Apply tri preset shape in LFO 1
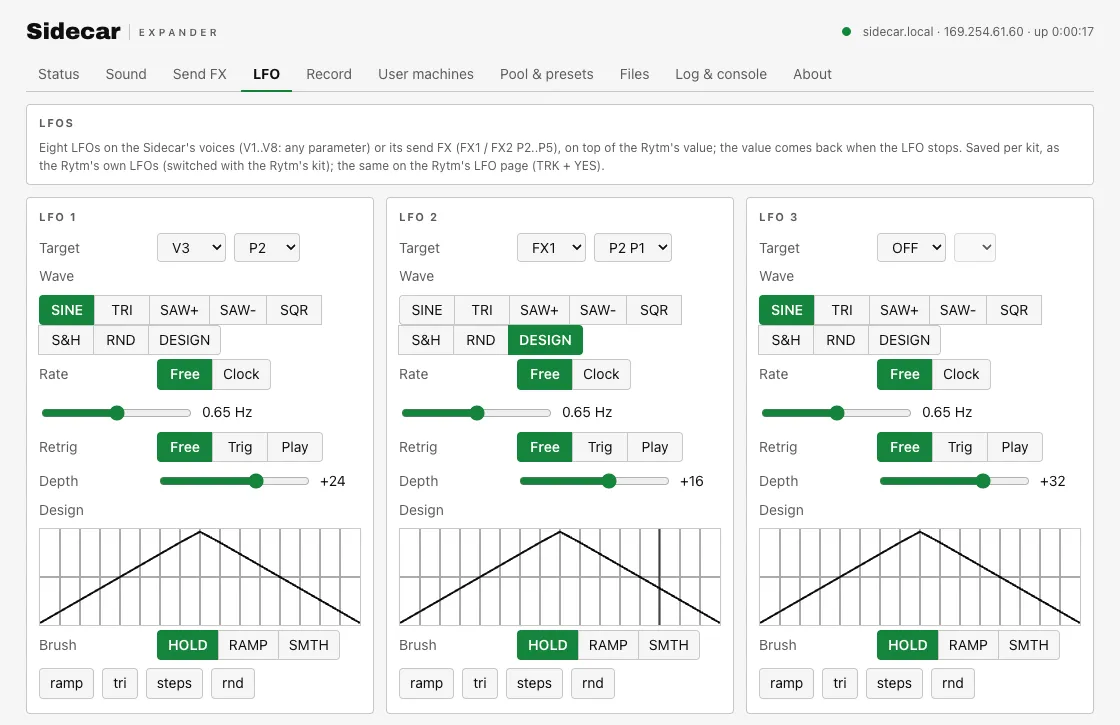This screenshot has width=1120, height=725. click(120, 684)
